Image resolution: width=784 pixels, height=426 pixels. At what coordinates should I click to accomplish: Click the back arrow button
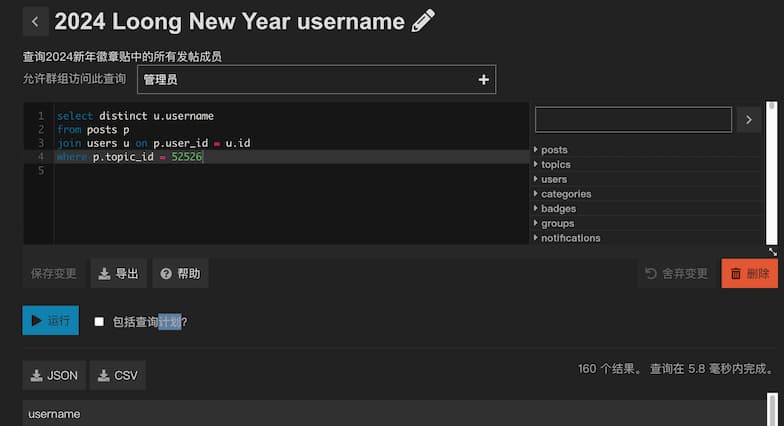point(35,21)
